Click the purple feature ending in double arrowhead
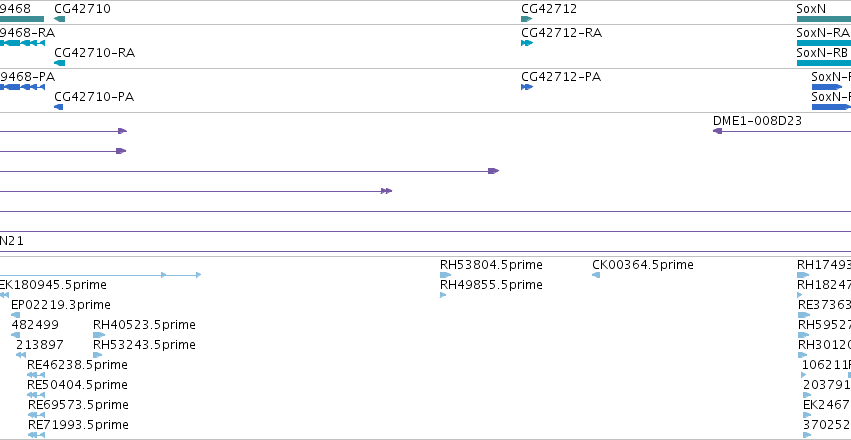The height and width of the screenshot is (440, 851). tap(196, 191)
